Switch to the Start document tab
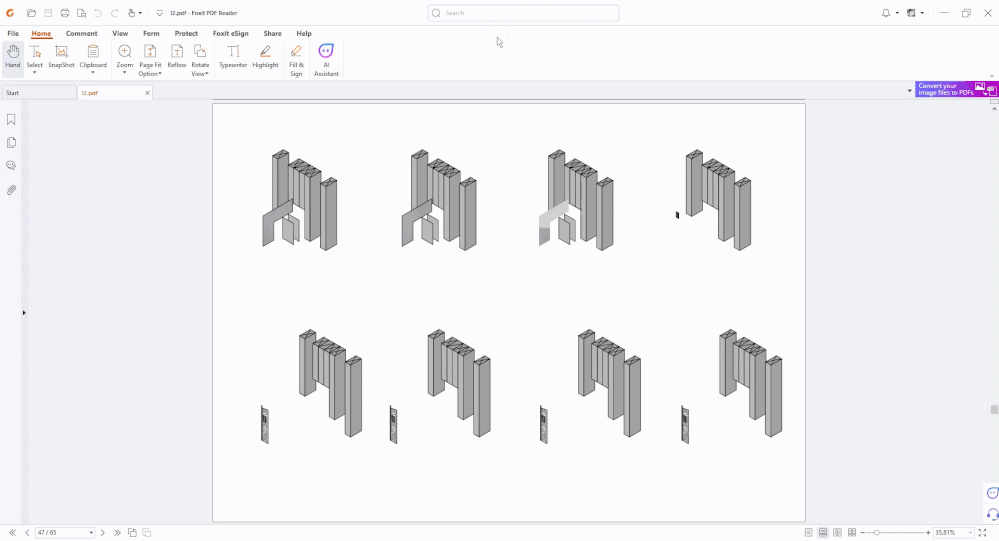999x541 pixels. [x=38, y=93]
